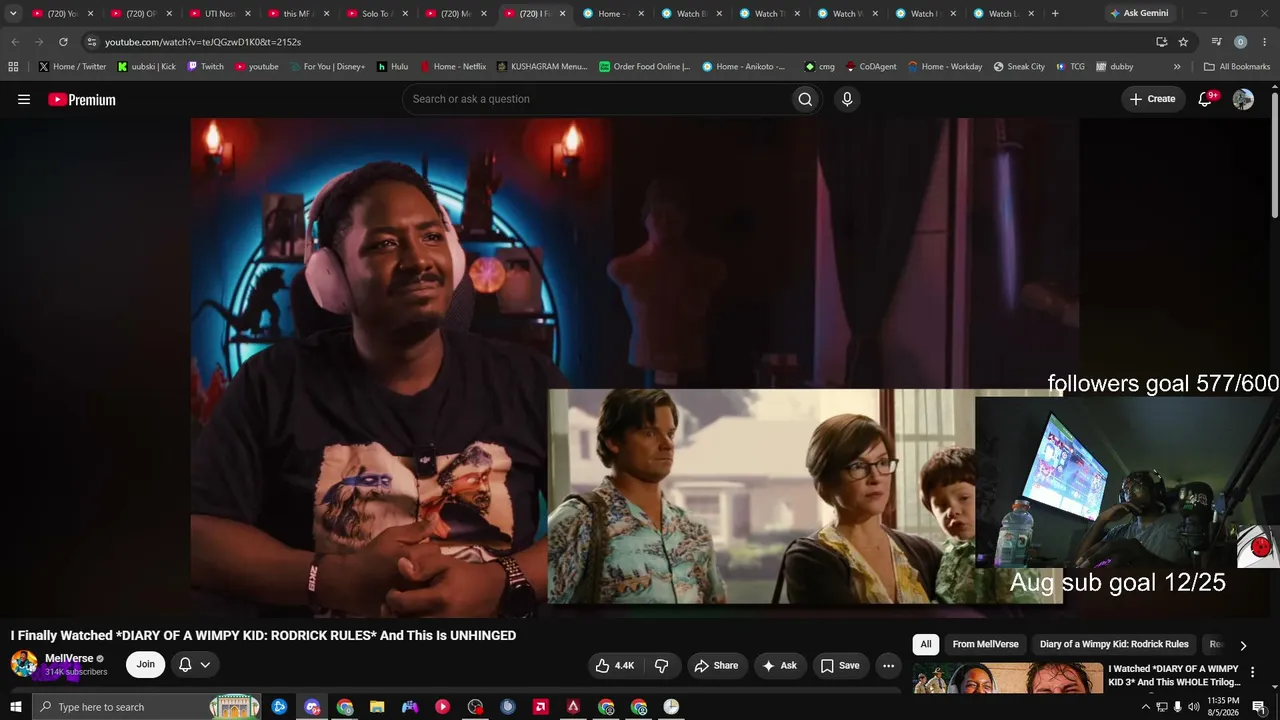This screenshot has height=720, width=1280.
Task: Open AMD software from the taskbar
Action: click(540, 707)
